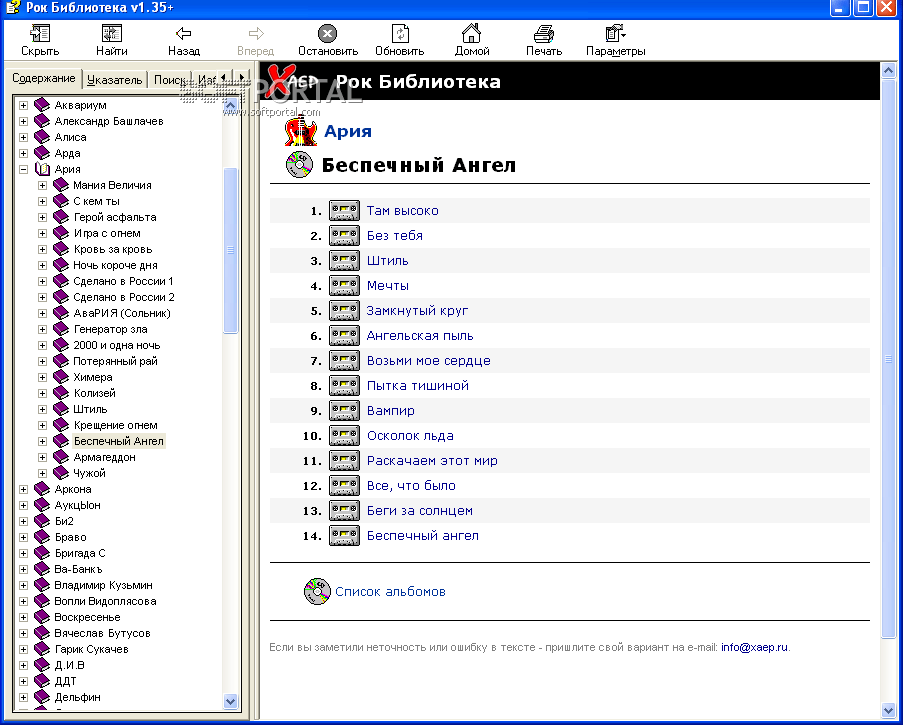Click the book icon of ДДТ
903x725 pixels.
coord(42,681)
